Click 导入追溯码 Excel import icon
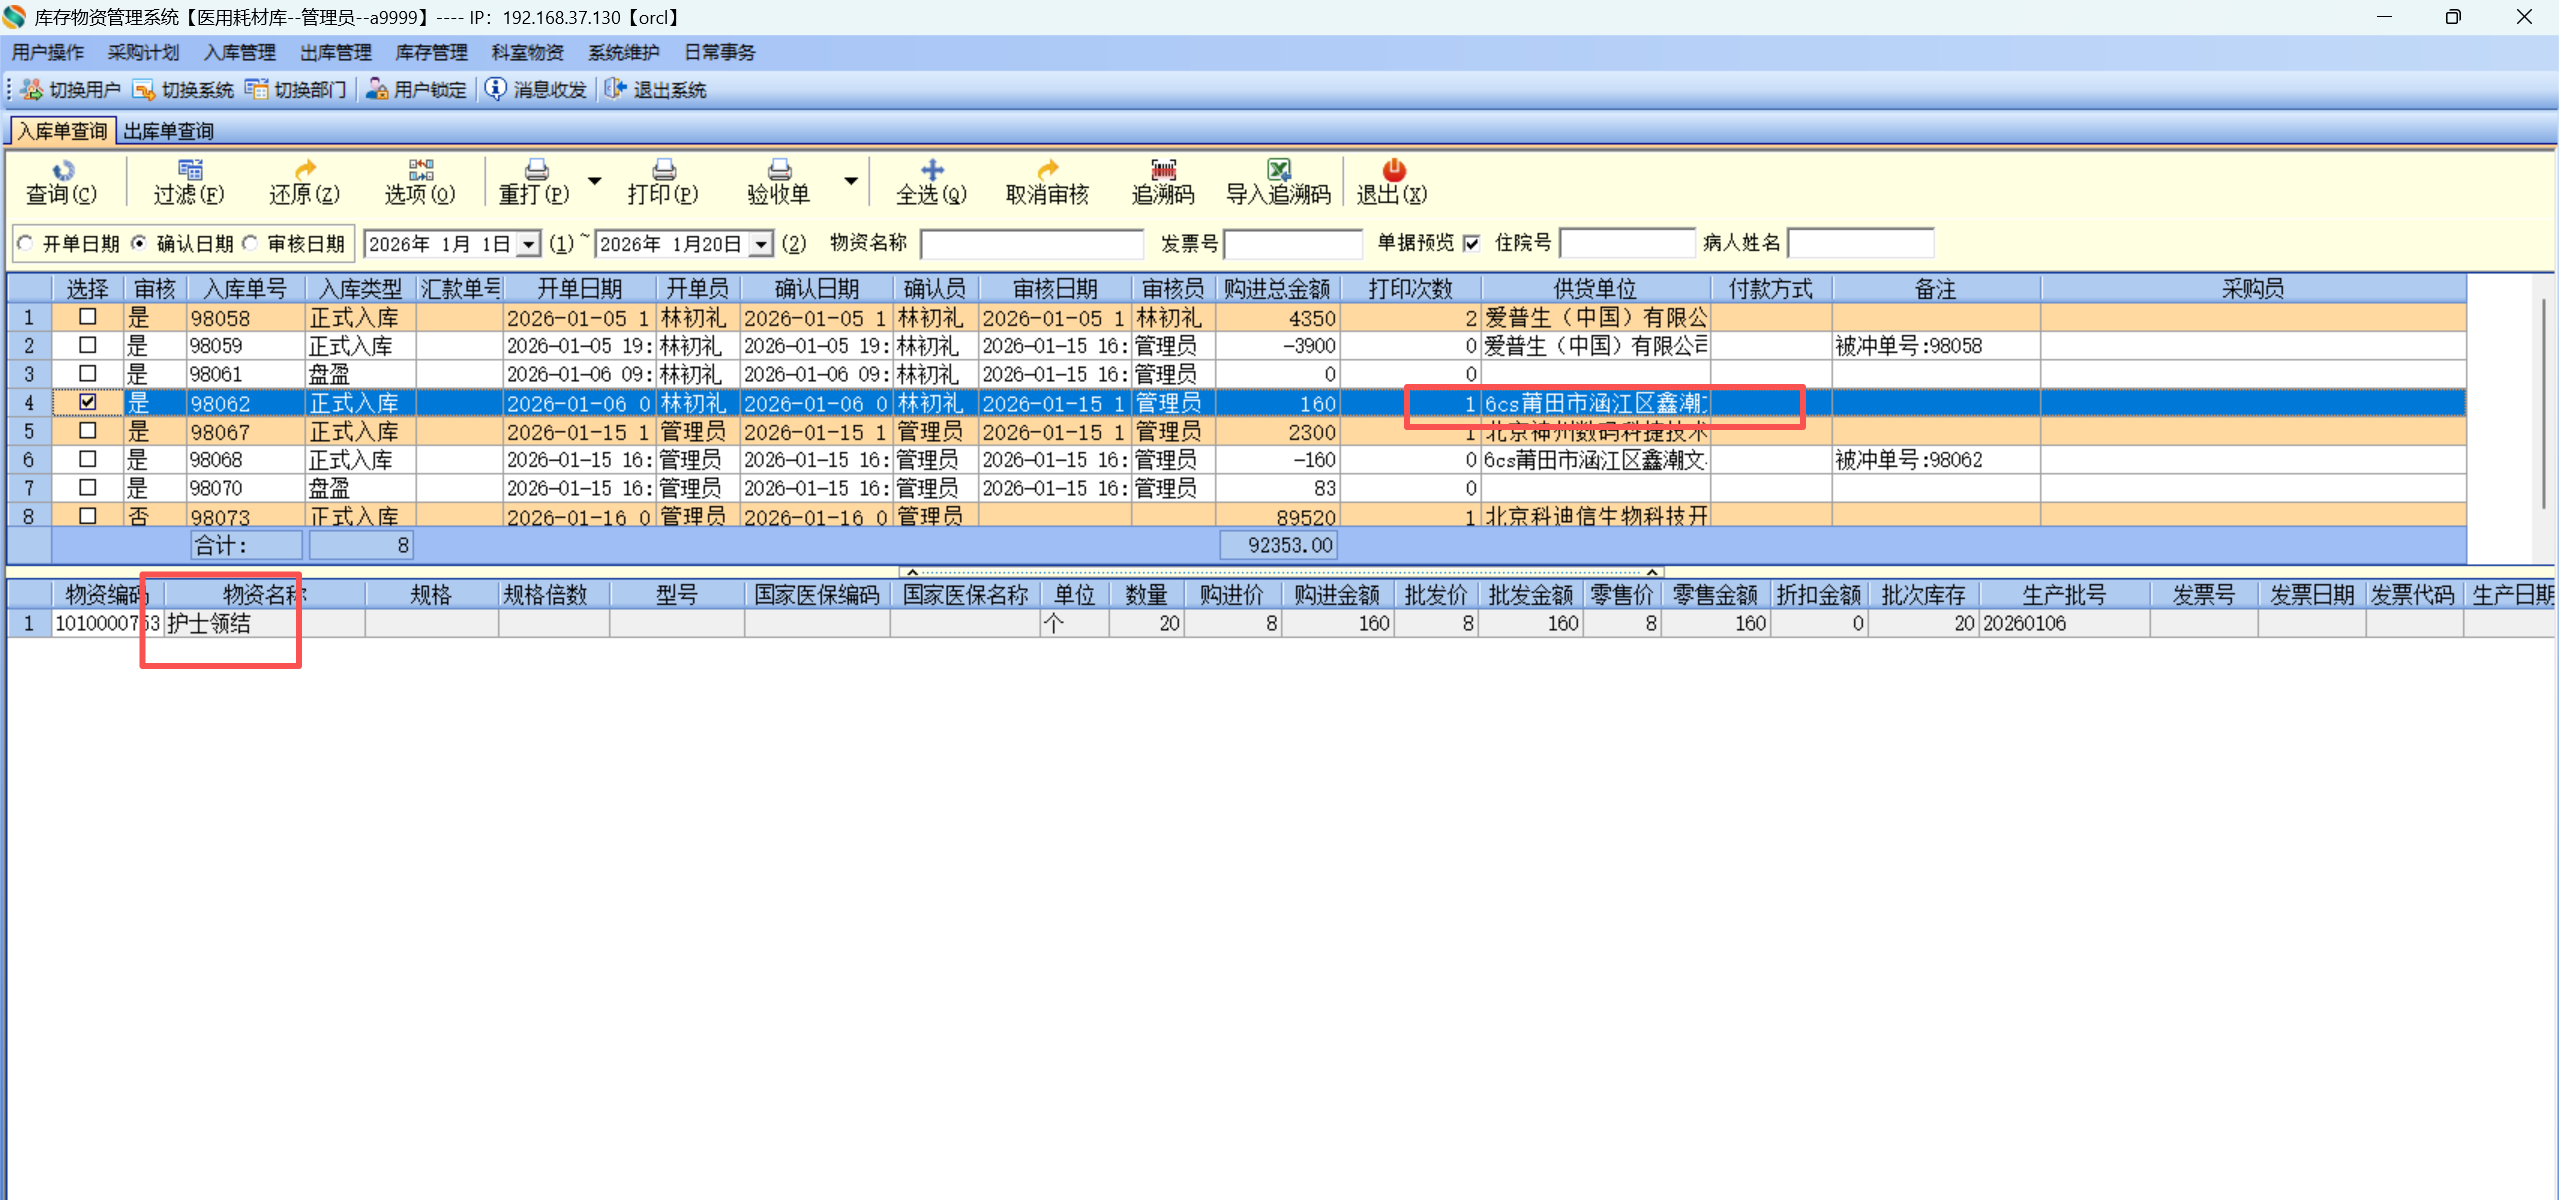The image size is (2559, 1200). click(x=1278, y=172)
